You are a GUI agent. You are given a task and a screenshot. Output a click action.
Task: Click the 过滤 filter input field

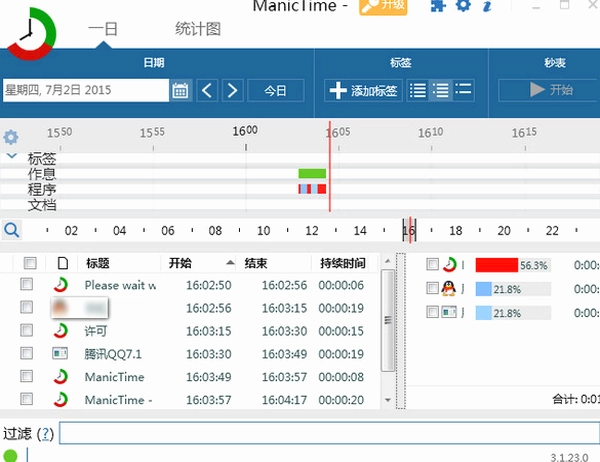(329, 433)
